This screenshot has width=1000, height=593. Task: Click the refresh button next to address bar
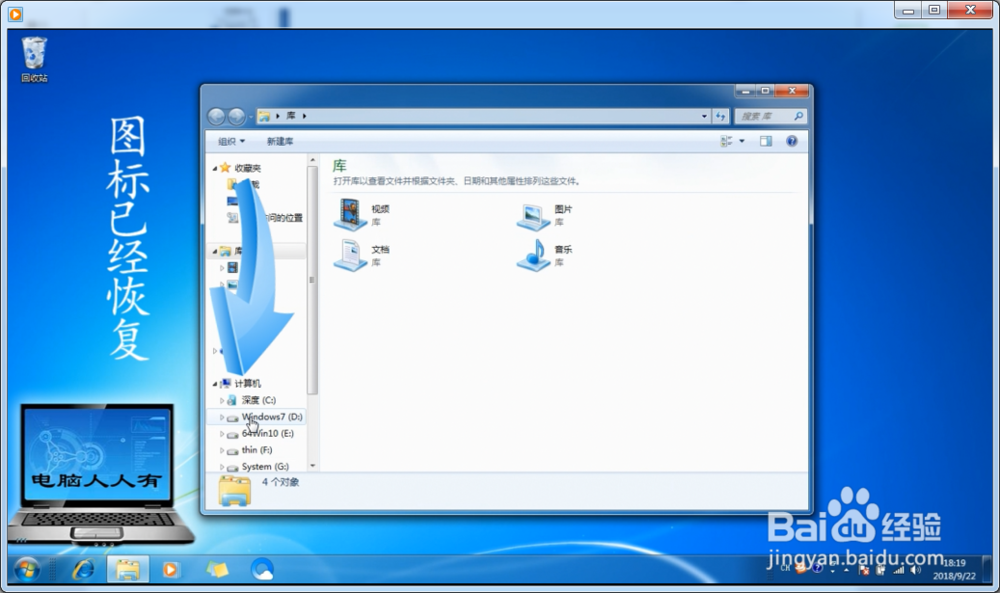click(x=720, y=116)
